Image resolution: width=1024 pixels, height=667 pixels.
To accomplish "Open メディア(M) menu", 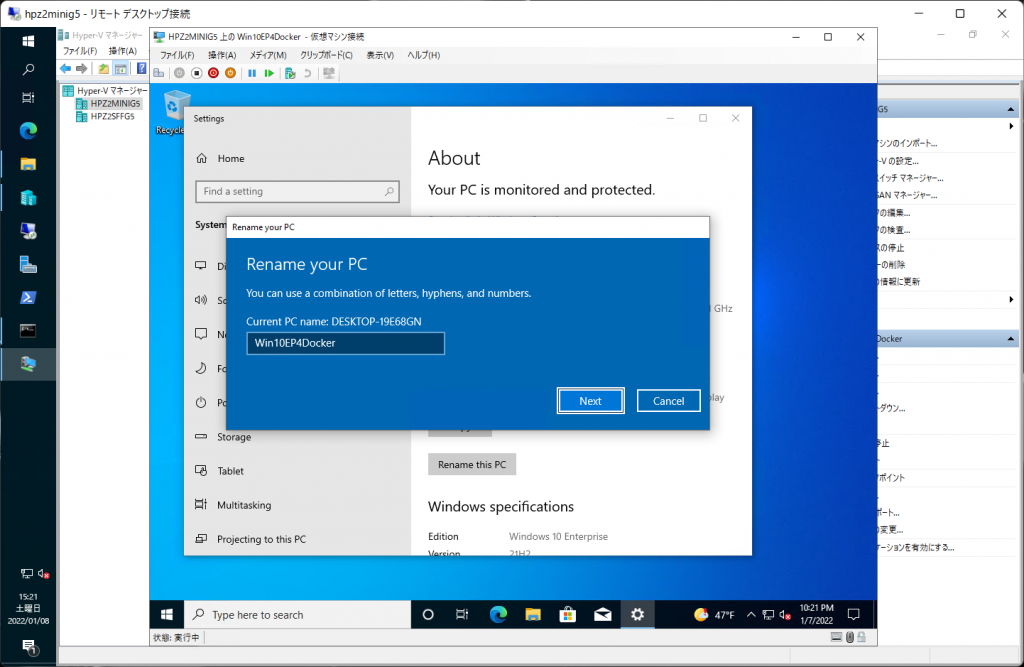I will point(268,56).
